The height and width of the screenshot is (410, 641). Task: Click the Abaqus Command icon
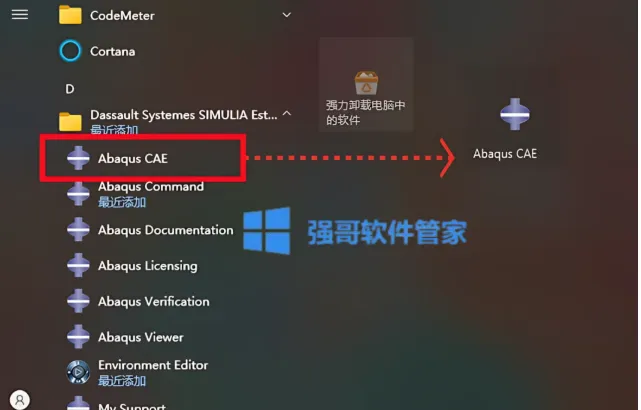(x=78, y=193)
